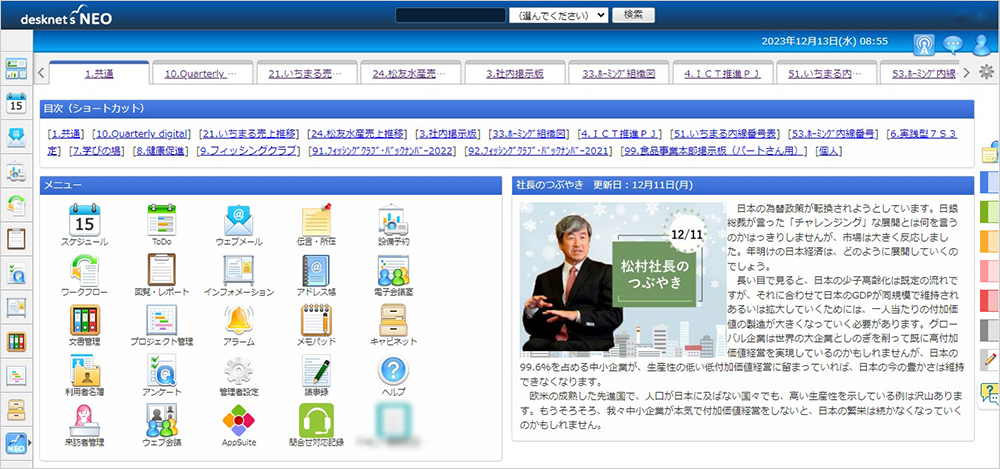This screenshot has height=469, width=1000.
Task: Open the AppSuite icon
Action: tap(239, 425)
